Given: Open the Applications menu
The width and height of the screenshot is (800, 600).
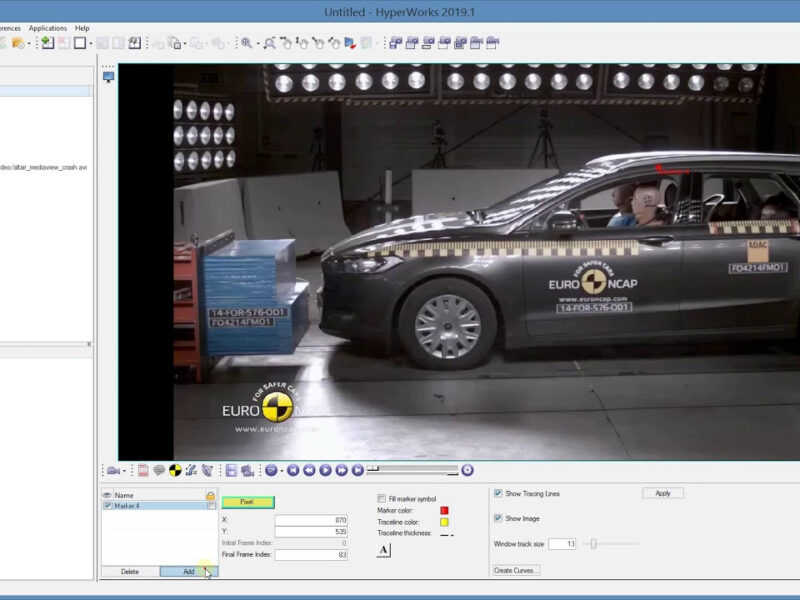Looking at the screenshot, I should (x=47, y=28).
